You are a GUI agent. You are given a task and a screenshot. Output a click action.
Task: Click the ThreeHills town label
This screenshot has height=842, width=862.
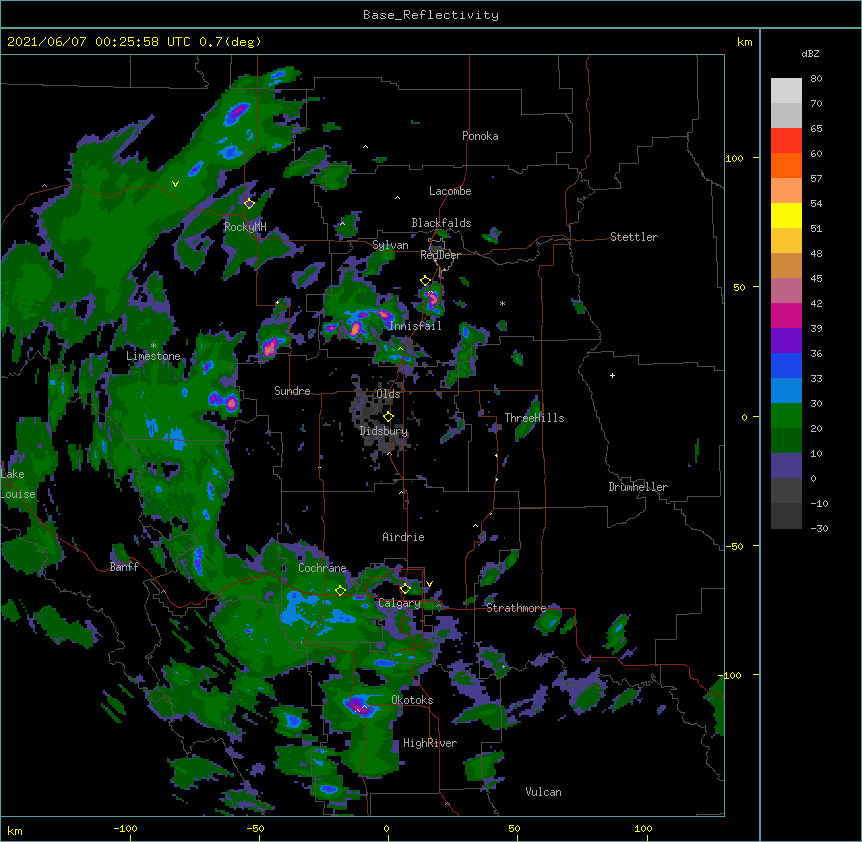(x=534, y=418)
